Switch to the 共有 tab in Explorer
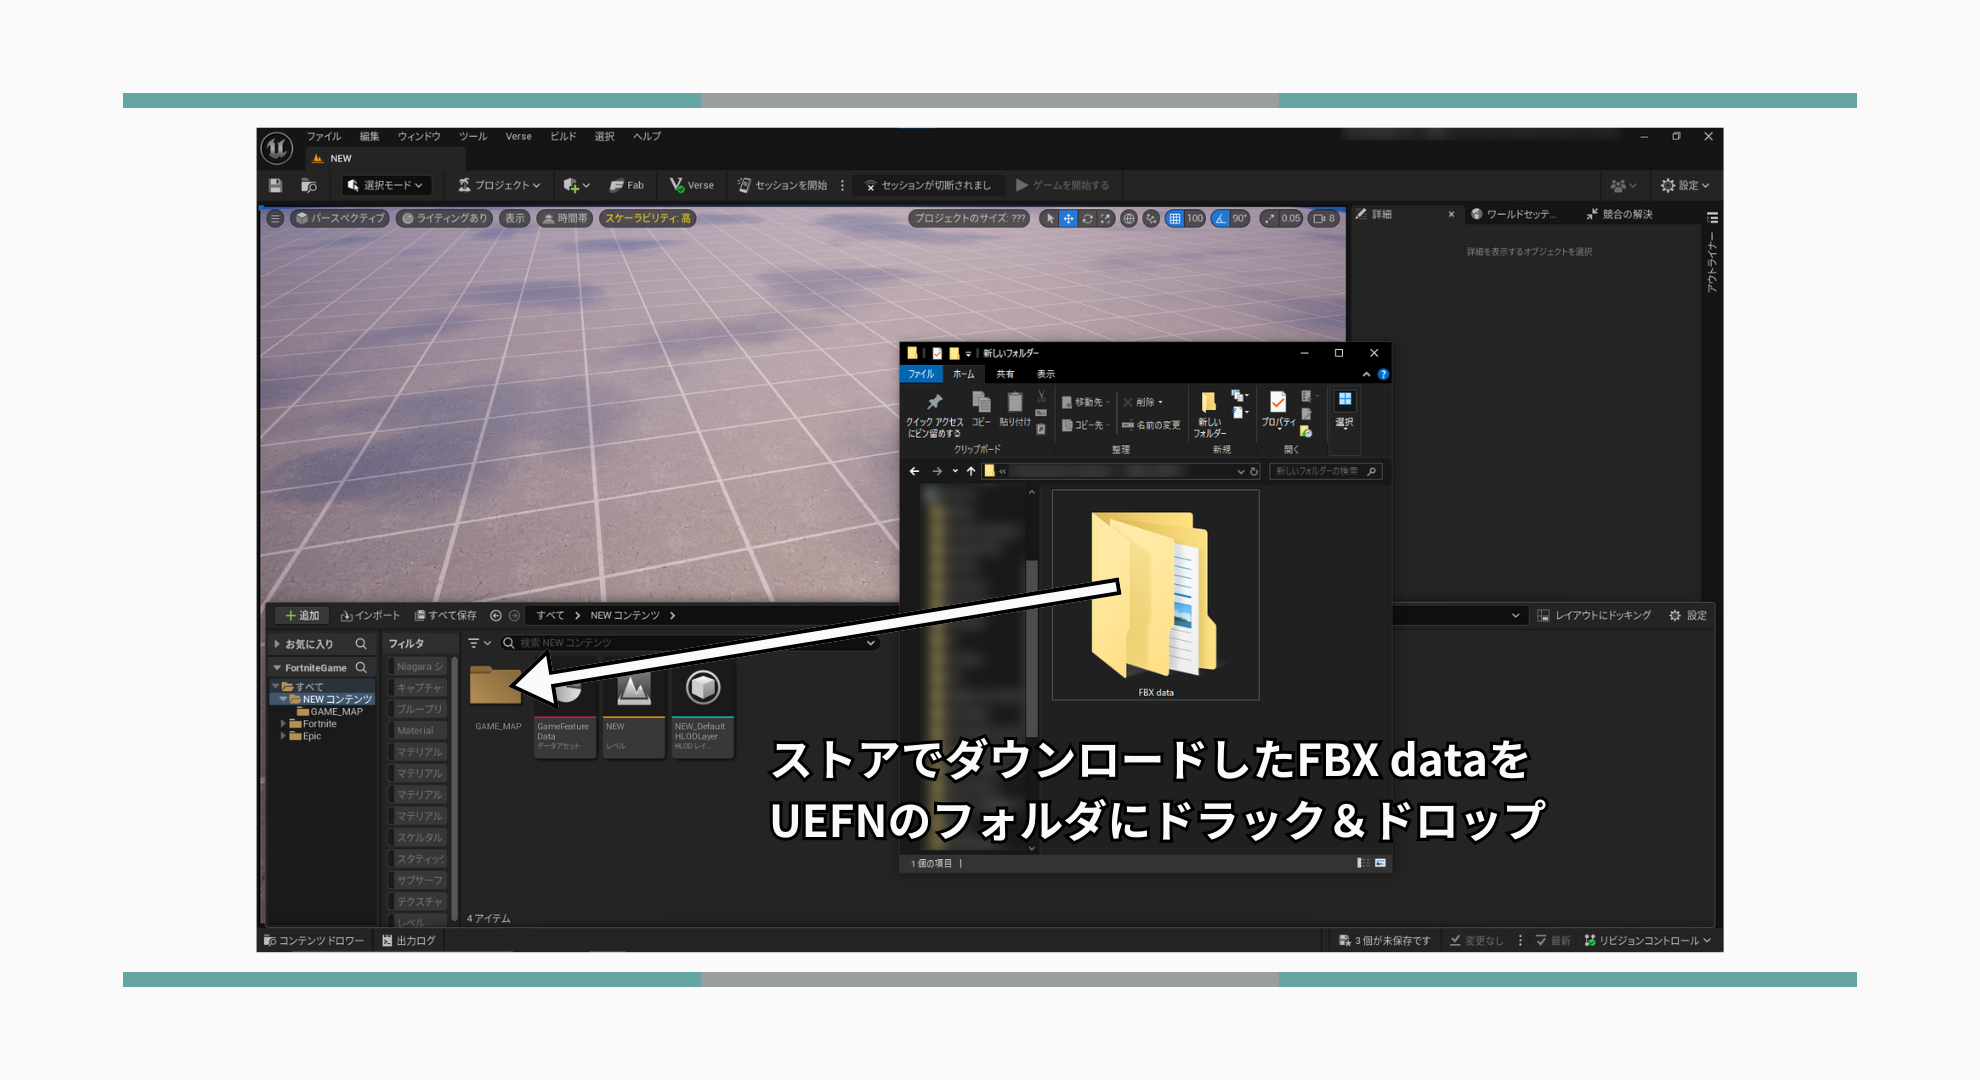The image size is (1980, 1080). [x=1004, y=373]
